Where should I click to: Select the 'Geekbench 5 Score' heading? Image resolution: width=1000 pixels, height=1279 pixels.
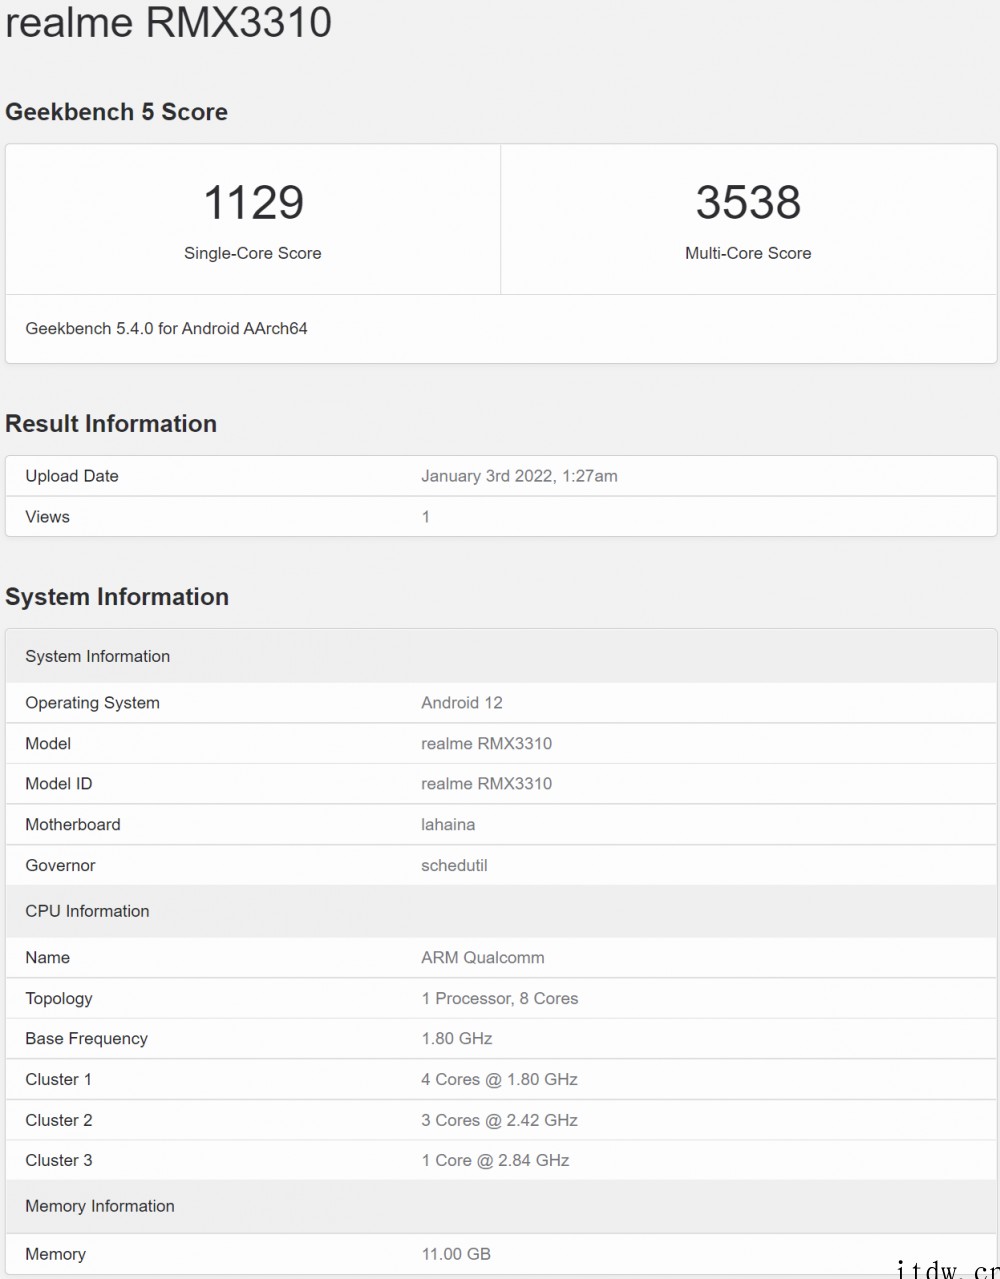coord(116,112)
